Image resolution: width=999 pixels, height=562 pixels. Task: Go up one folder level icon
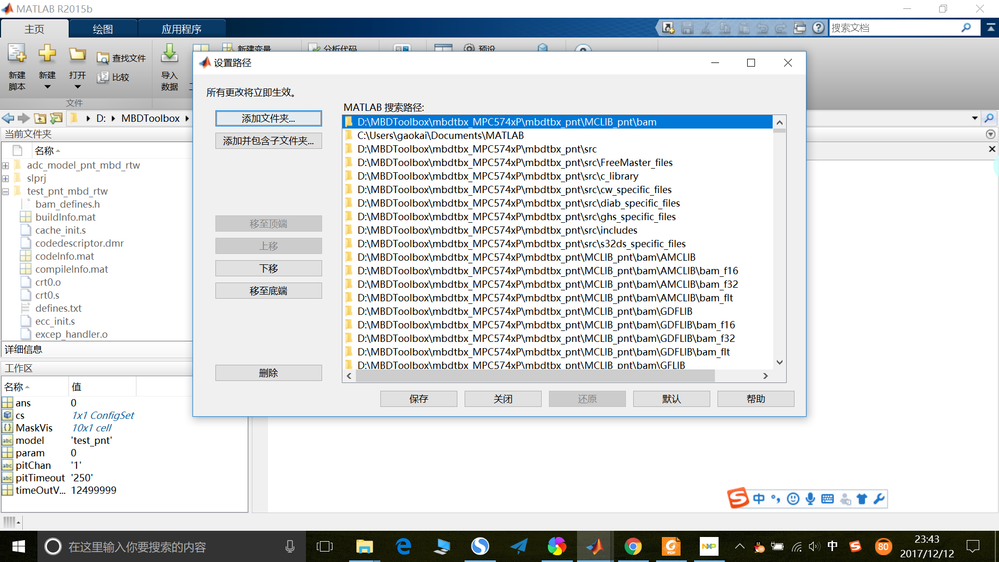[40, 118]
